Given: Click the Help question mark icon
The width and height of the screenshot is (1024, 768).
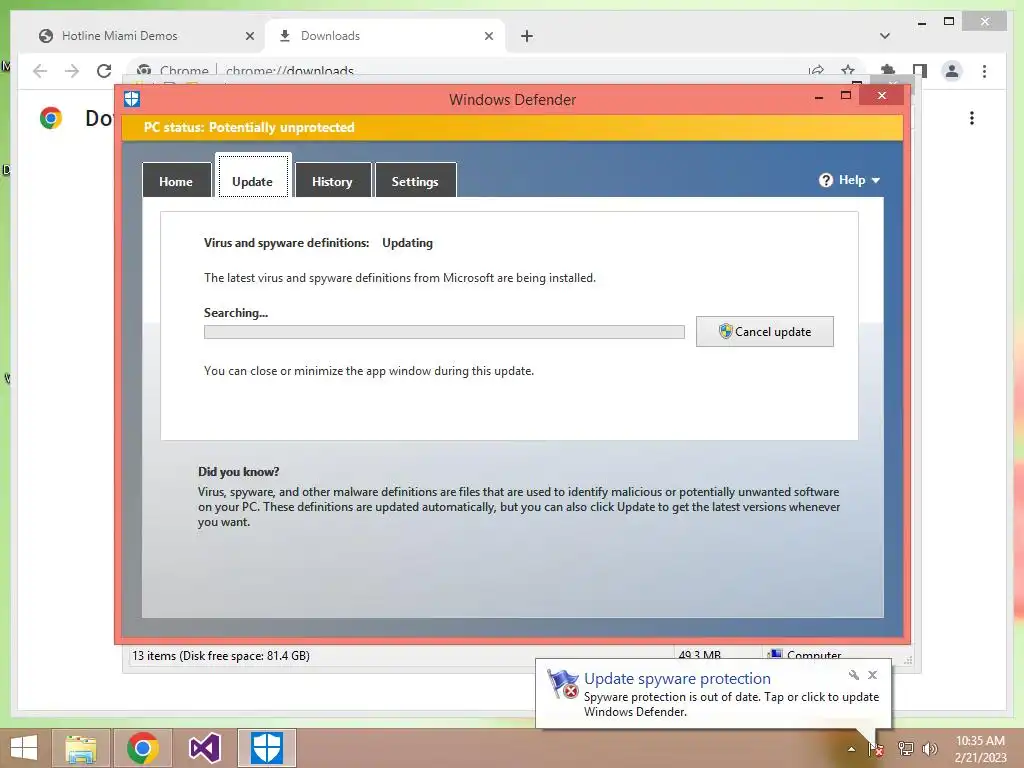Looking at the screenshot, I should [x=825, y=180].
